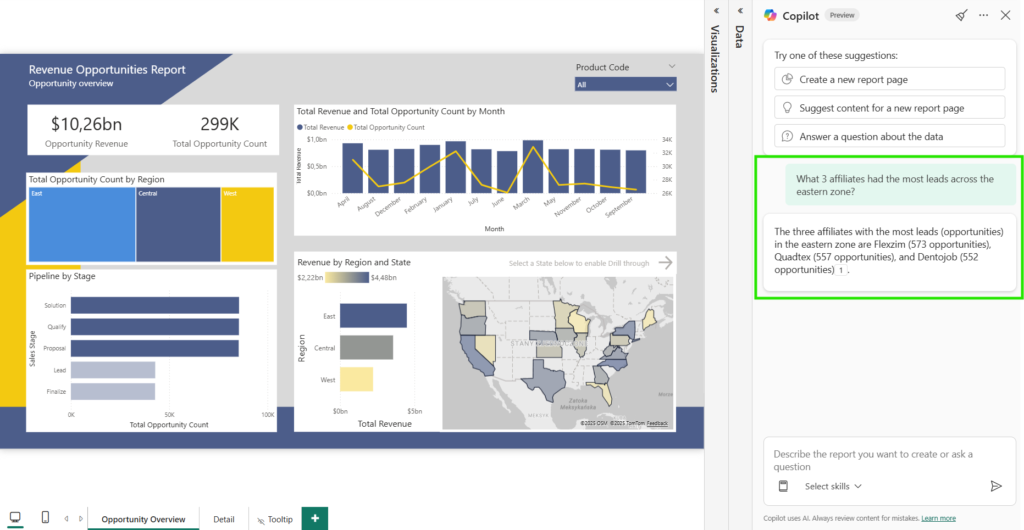Open the Detail page tab
This screenshot has width=1024, height=530.
pyautogui.click(x=223, y=519)
